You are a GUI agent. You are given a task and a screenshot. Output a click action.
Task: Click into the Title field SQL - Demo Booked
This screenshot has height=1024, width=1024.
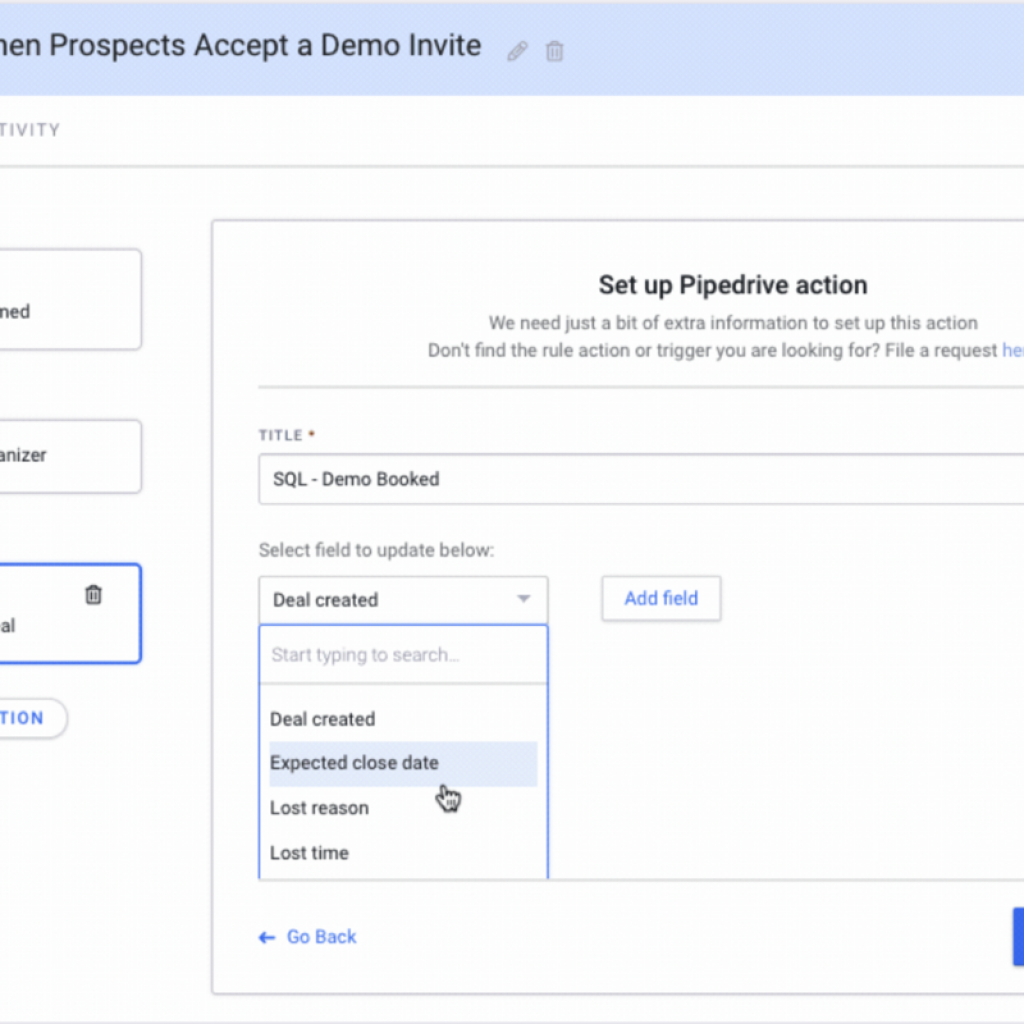point(641,479)
